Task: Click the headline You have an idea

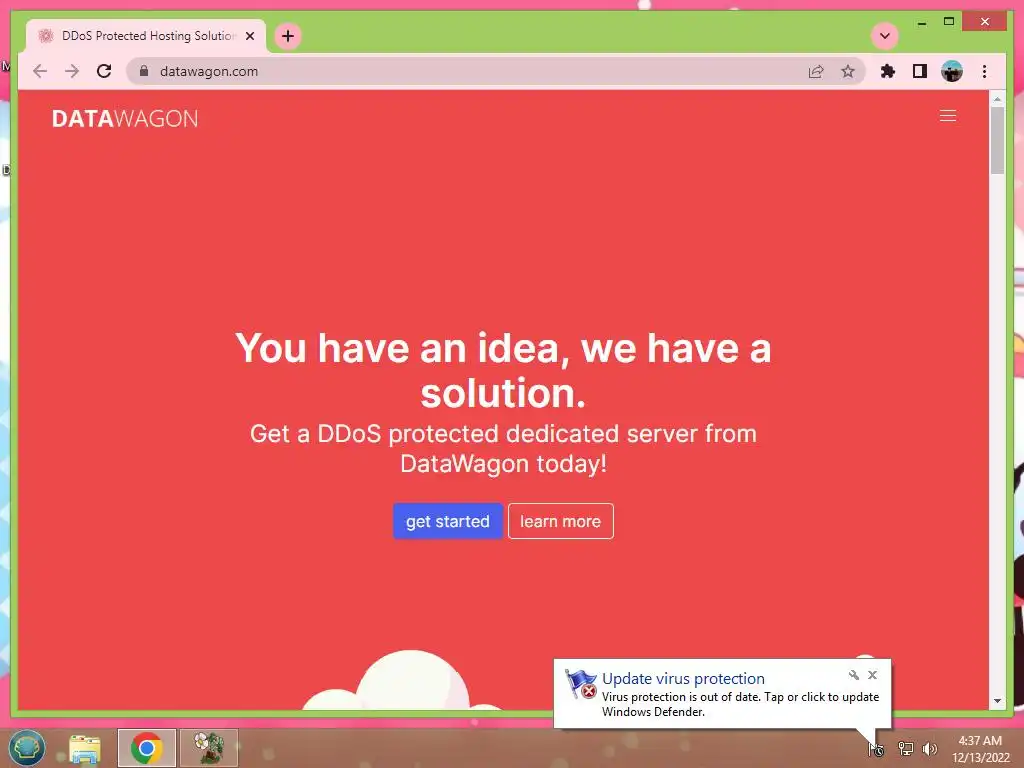Action: click(504, 370)
